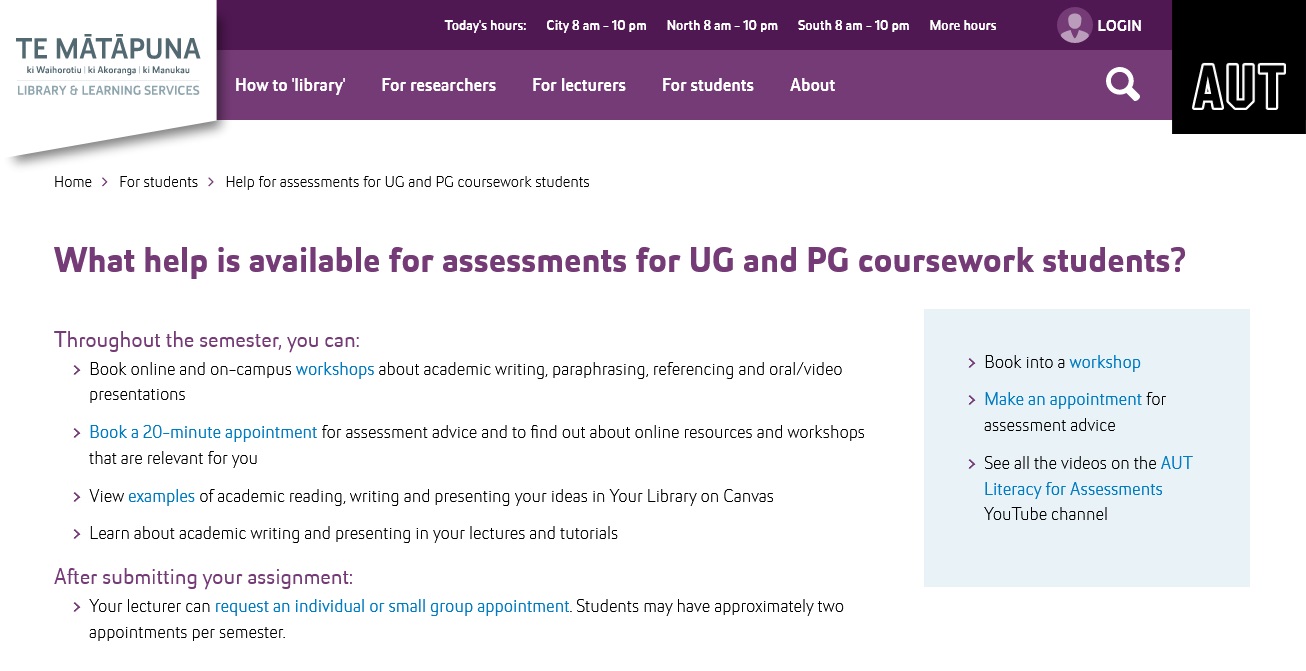Click the LOGIN avatar icon
This screenshot has height=671, width=1306.
(1074, 25)
